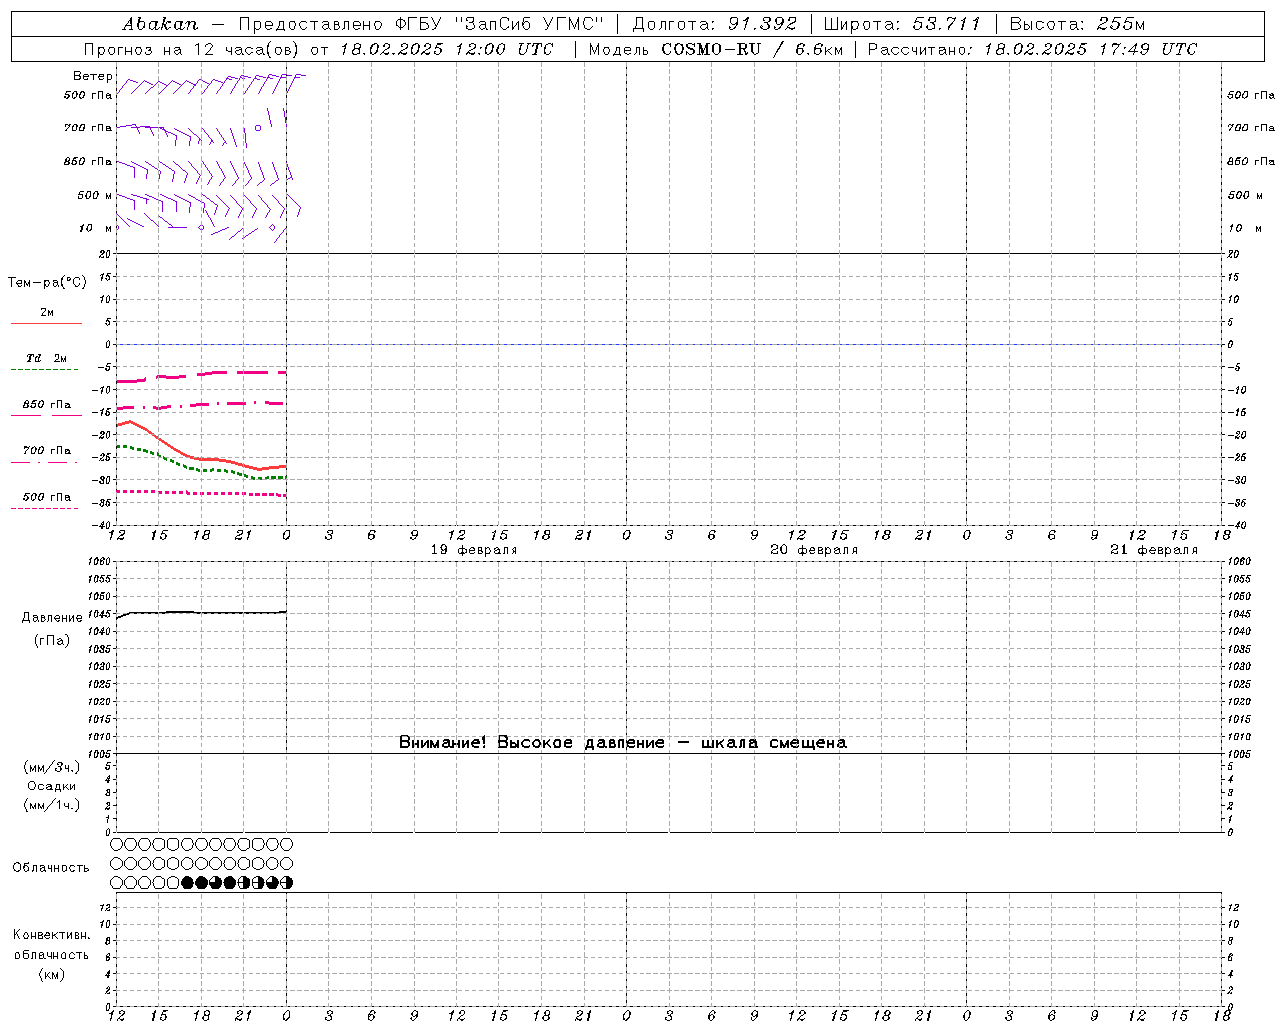Click the high pressure warning Внимание! message
Image resolution: width=1280 pixels, height=1024 pixels.
(x=623, y=742)
